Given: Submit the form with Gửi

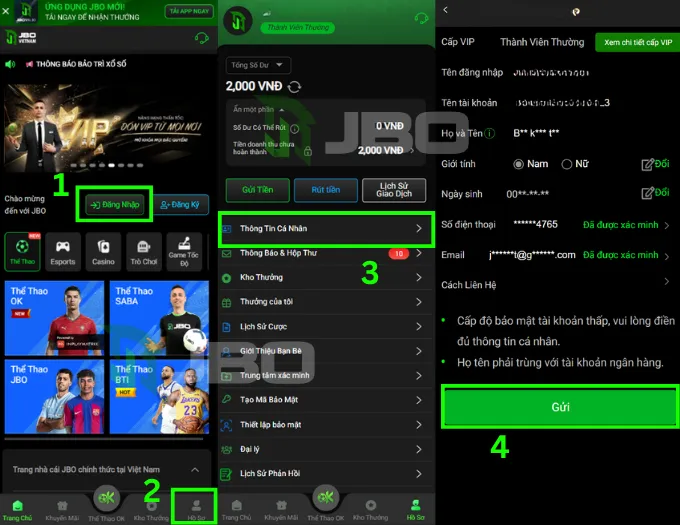Looking at the screenshot, I should coord(560,407).
